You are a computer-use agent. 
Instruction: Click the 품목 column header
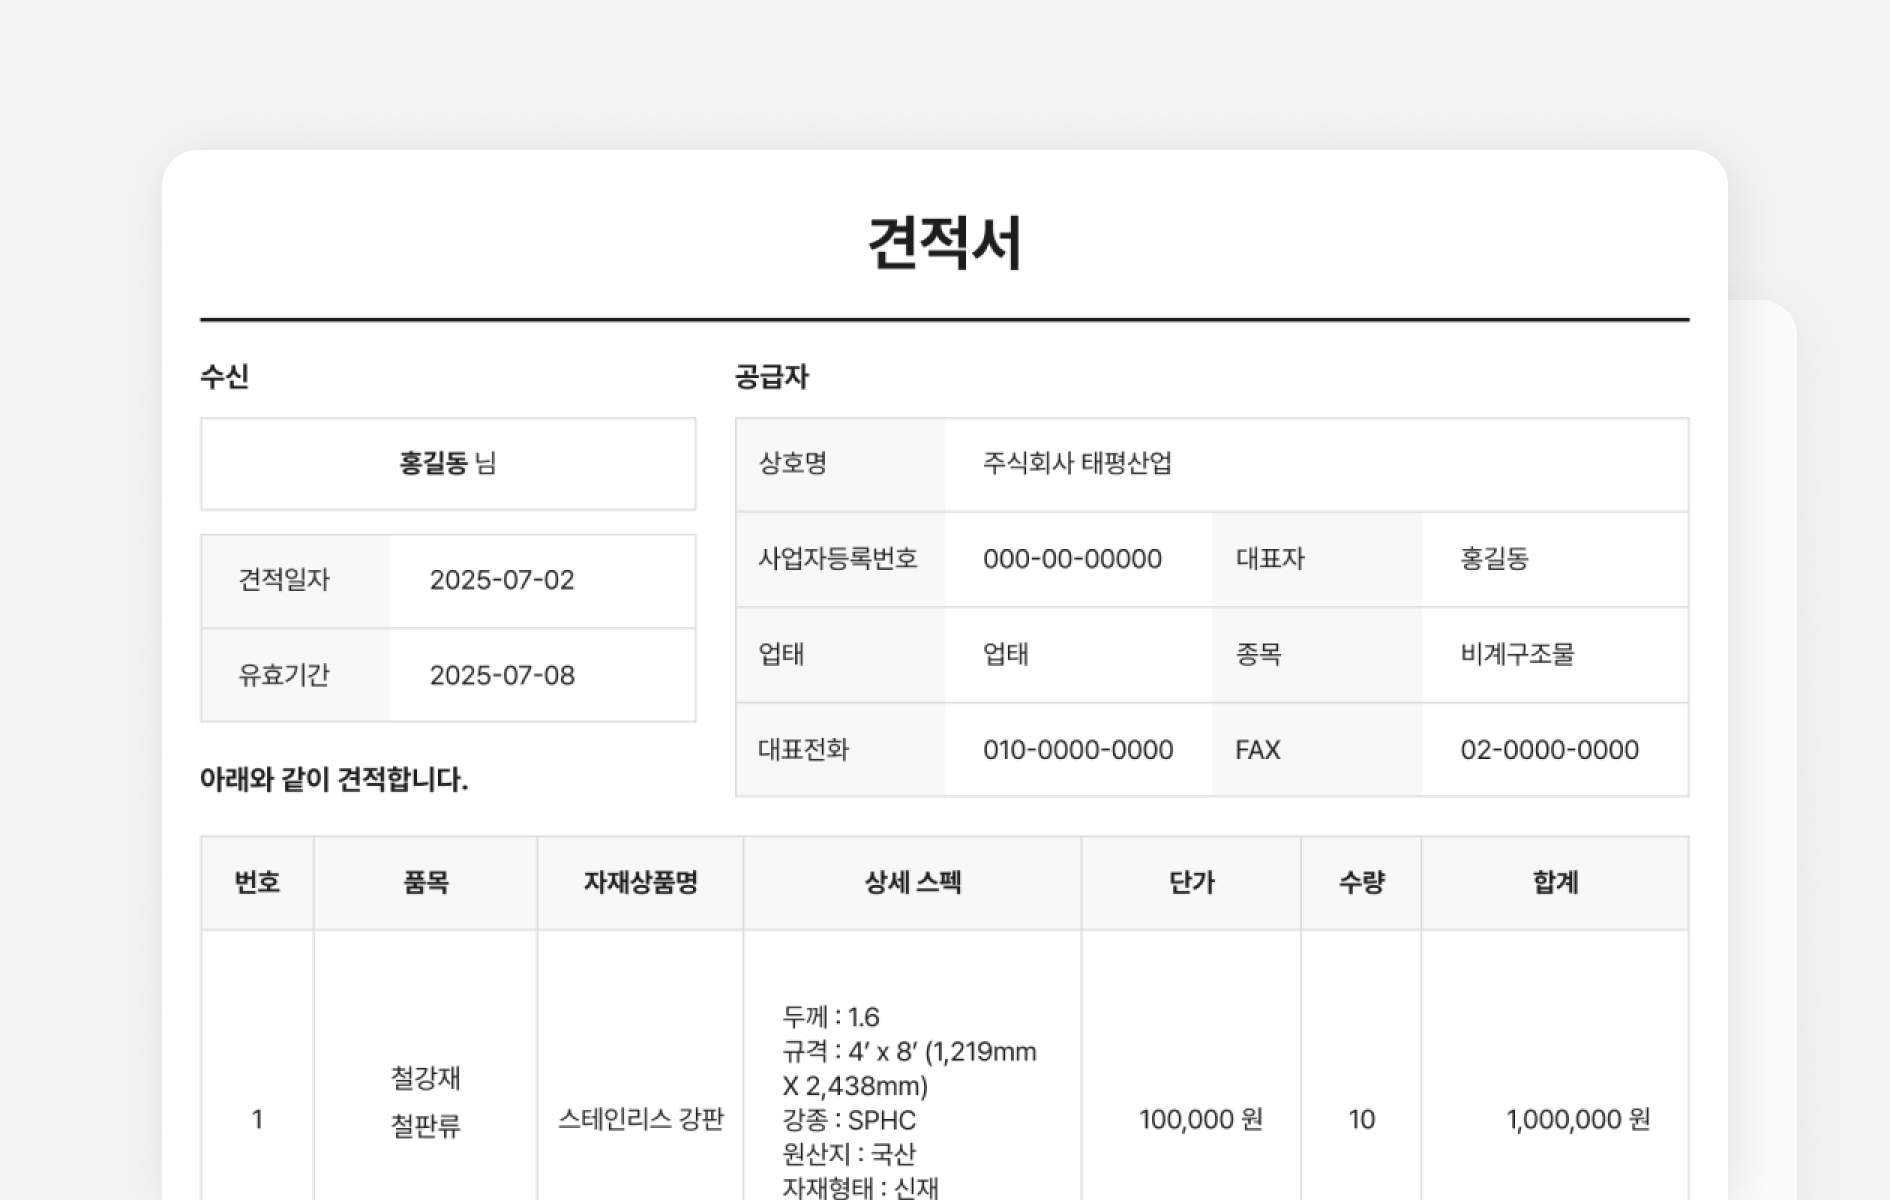425,883
